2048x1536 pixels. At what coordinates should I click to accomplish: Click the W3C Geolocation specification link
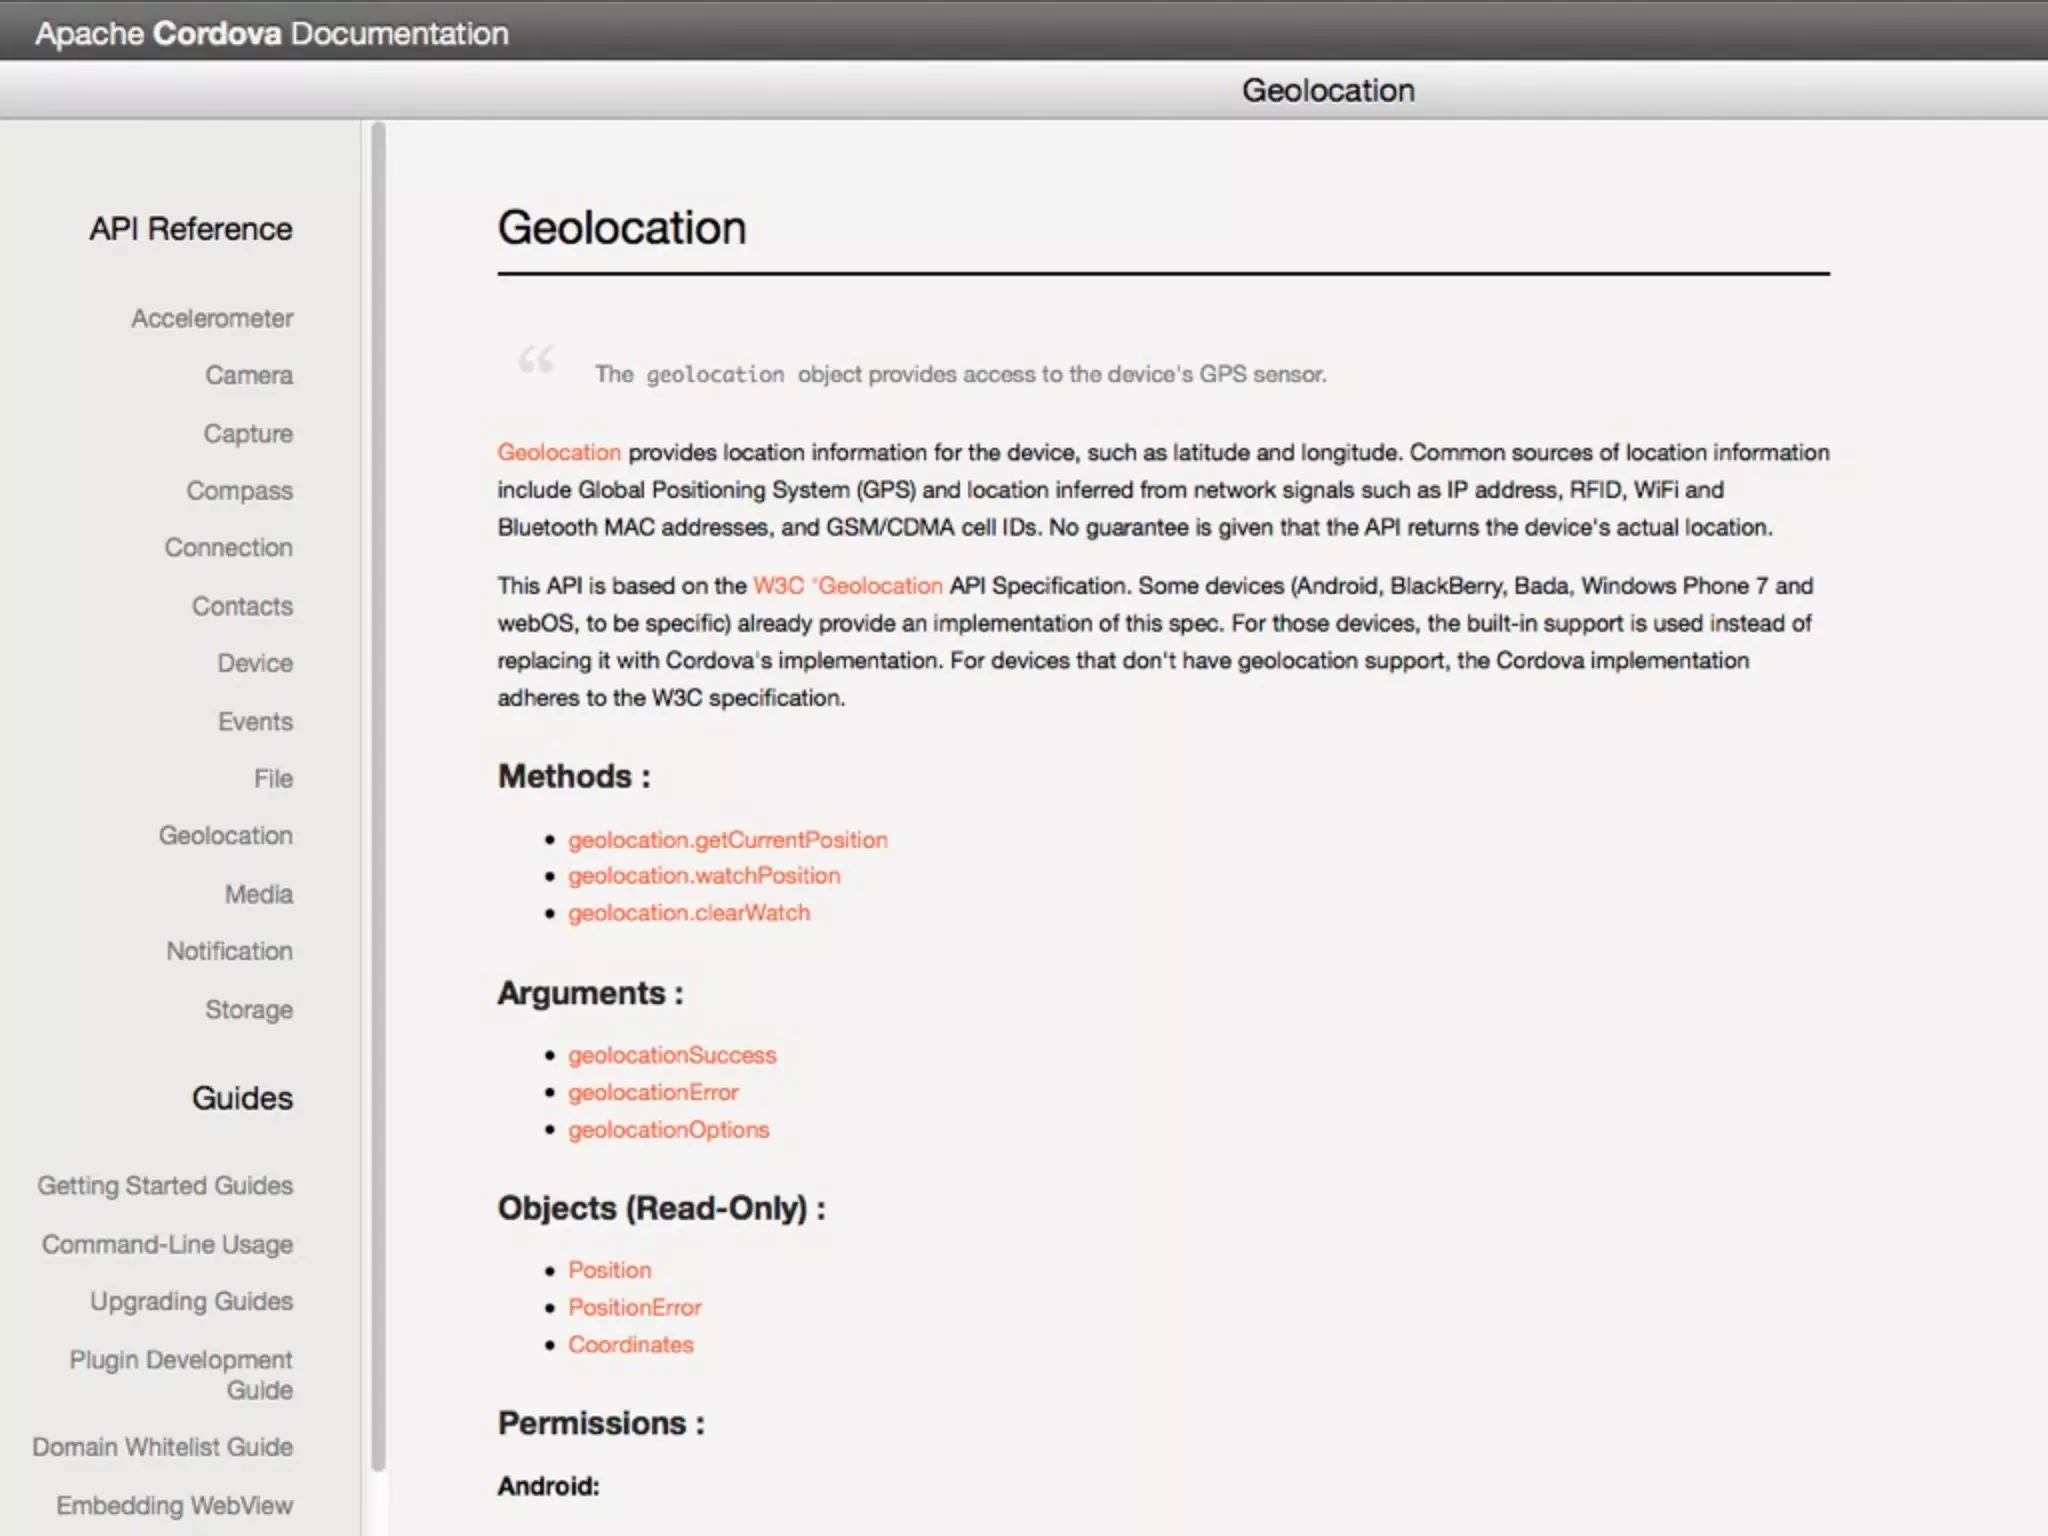coord(847,586)
